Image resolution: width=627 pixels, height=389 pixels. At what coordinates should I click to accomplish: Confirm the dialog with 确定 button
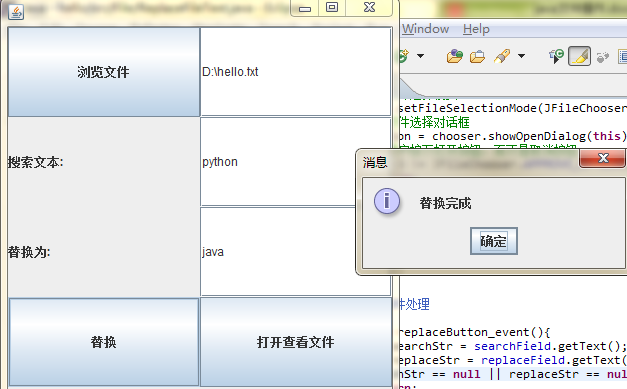[x=494, y=241]
